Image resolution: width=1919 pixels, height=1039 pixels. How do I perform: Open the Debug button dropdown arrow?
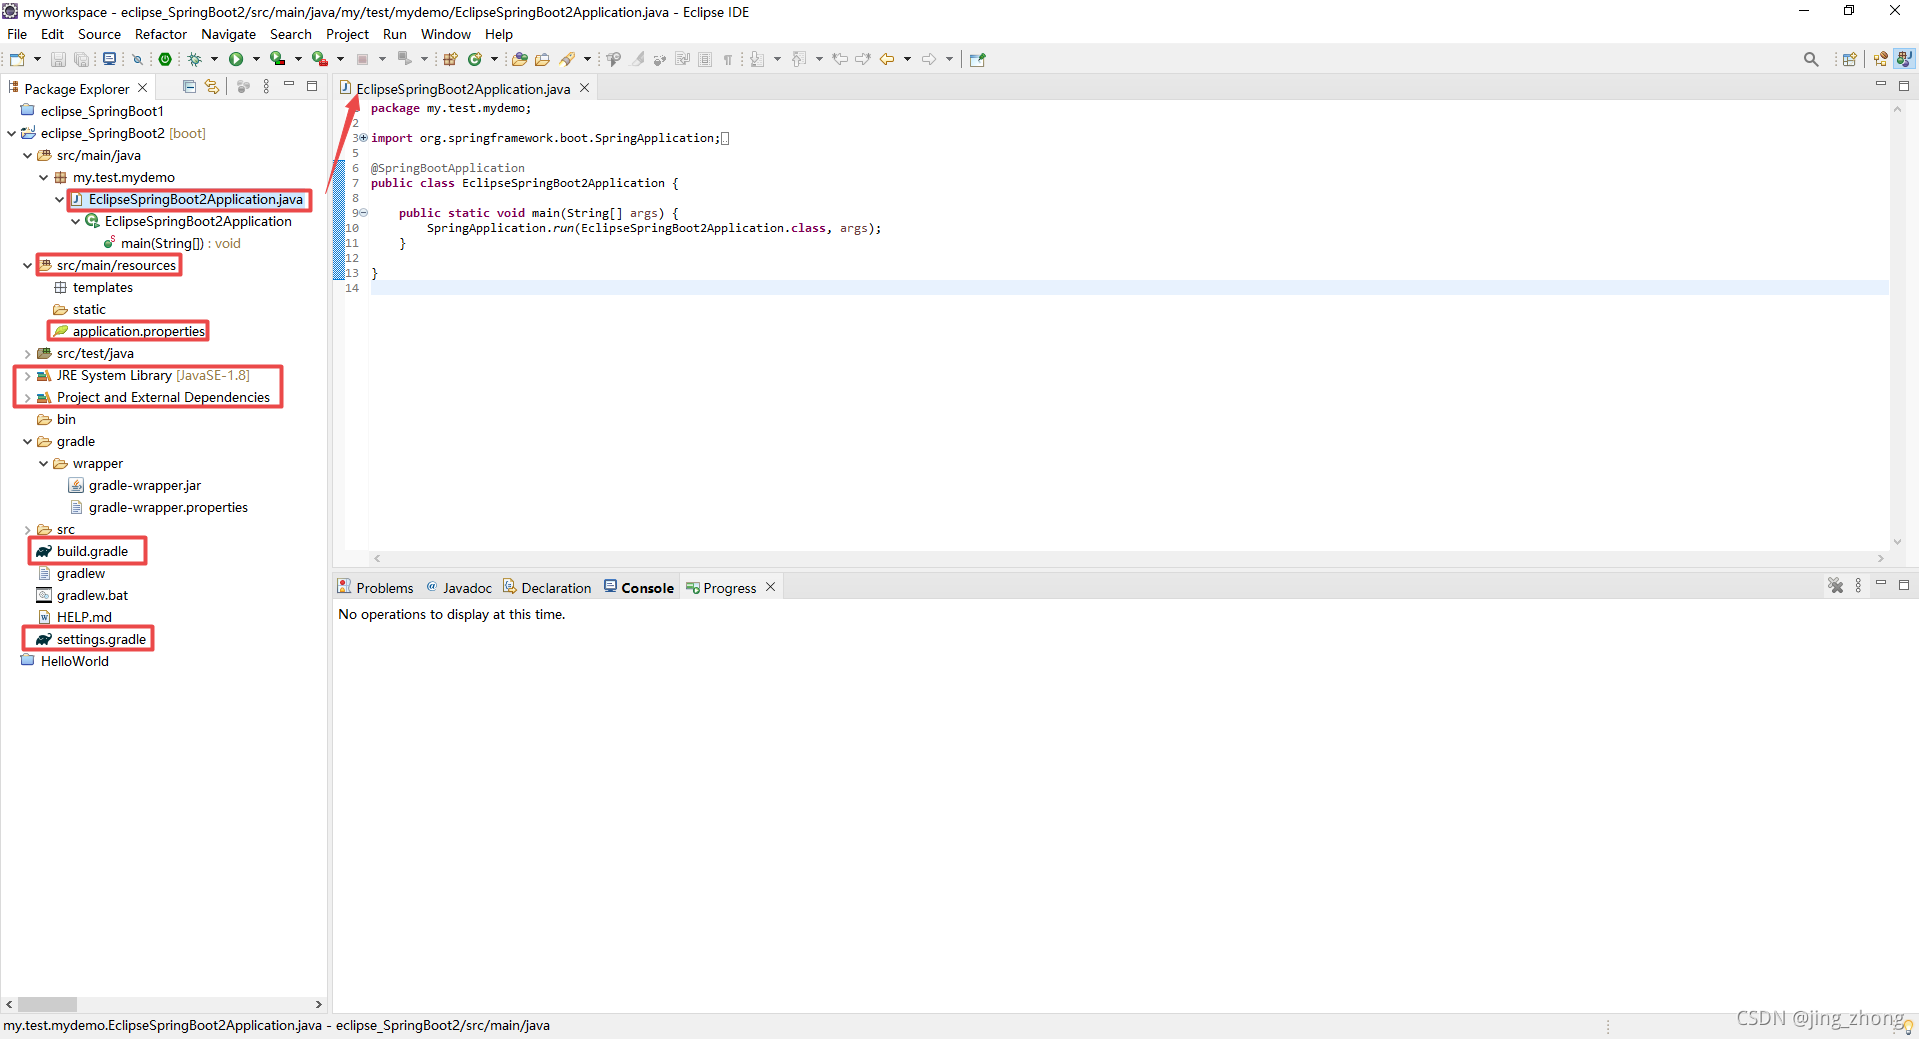[214, 59]
